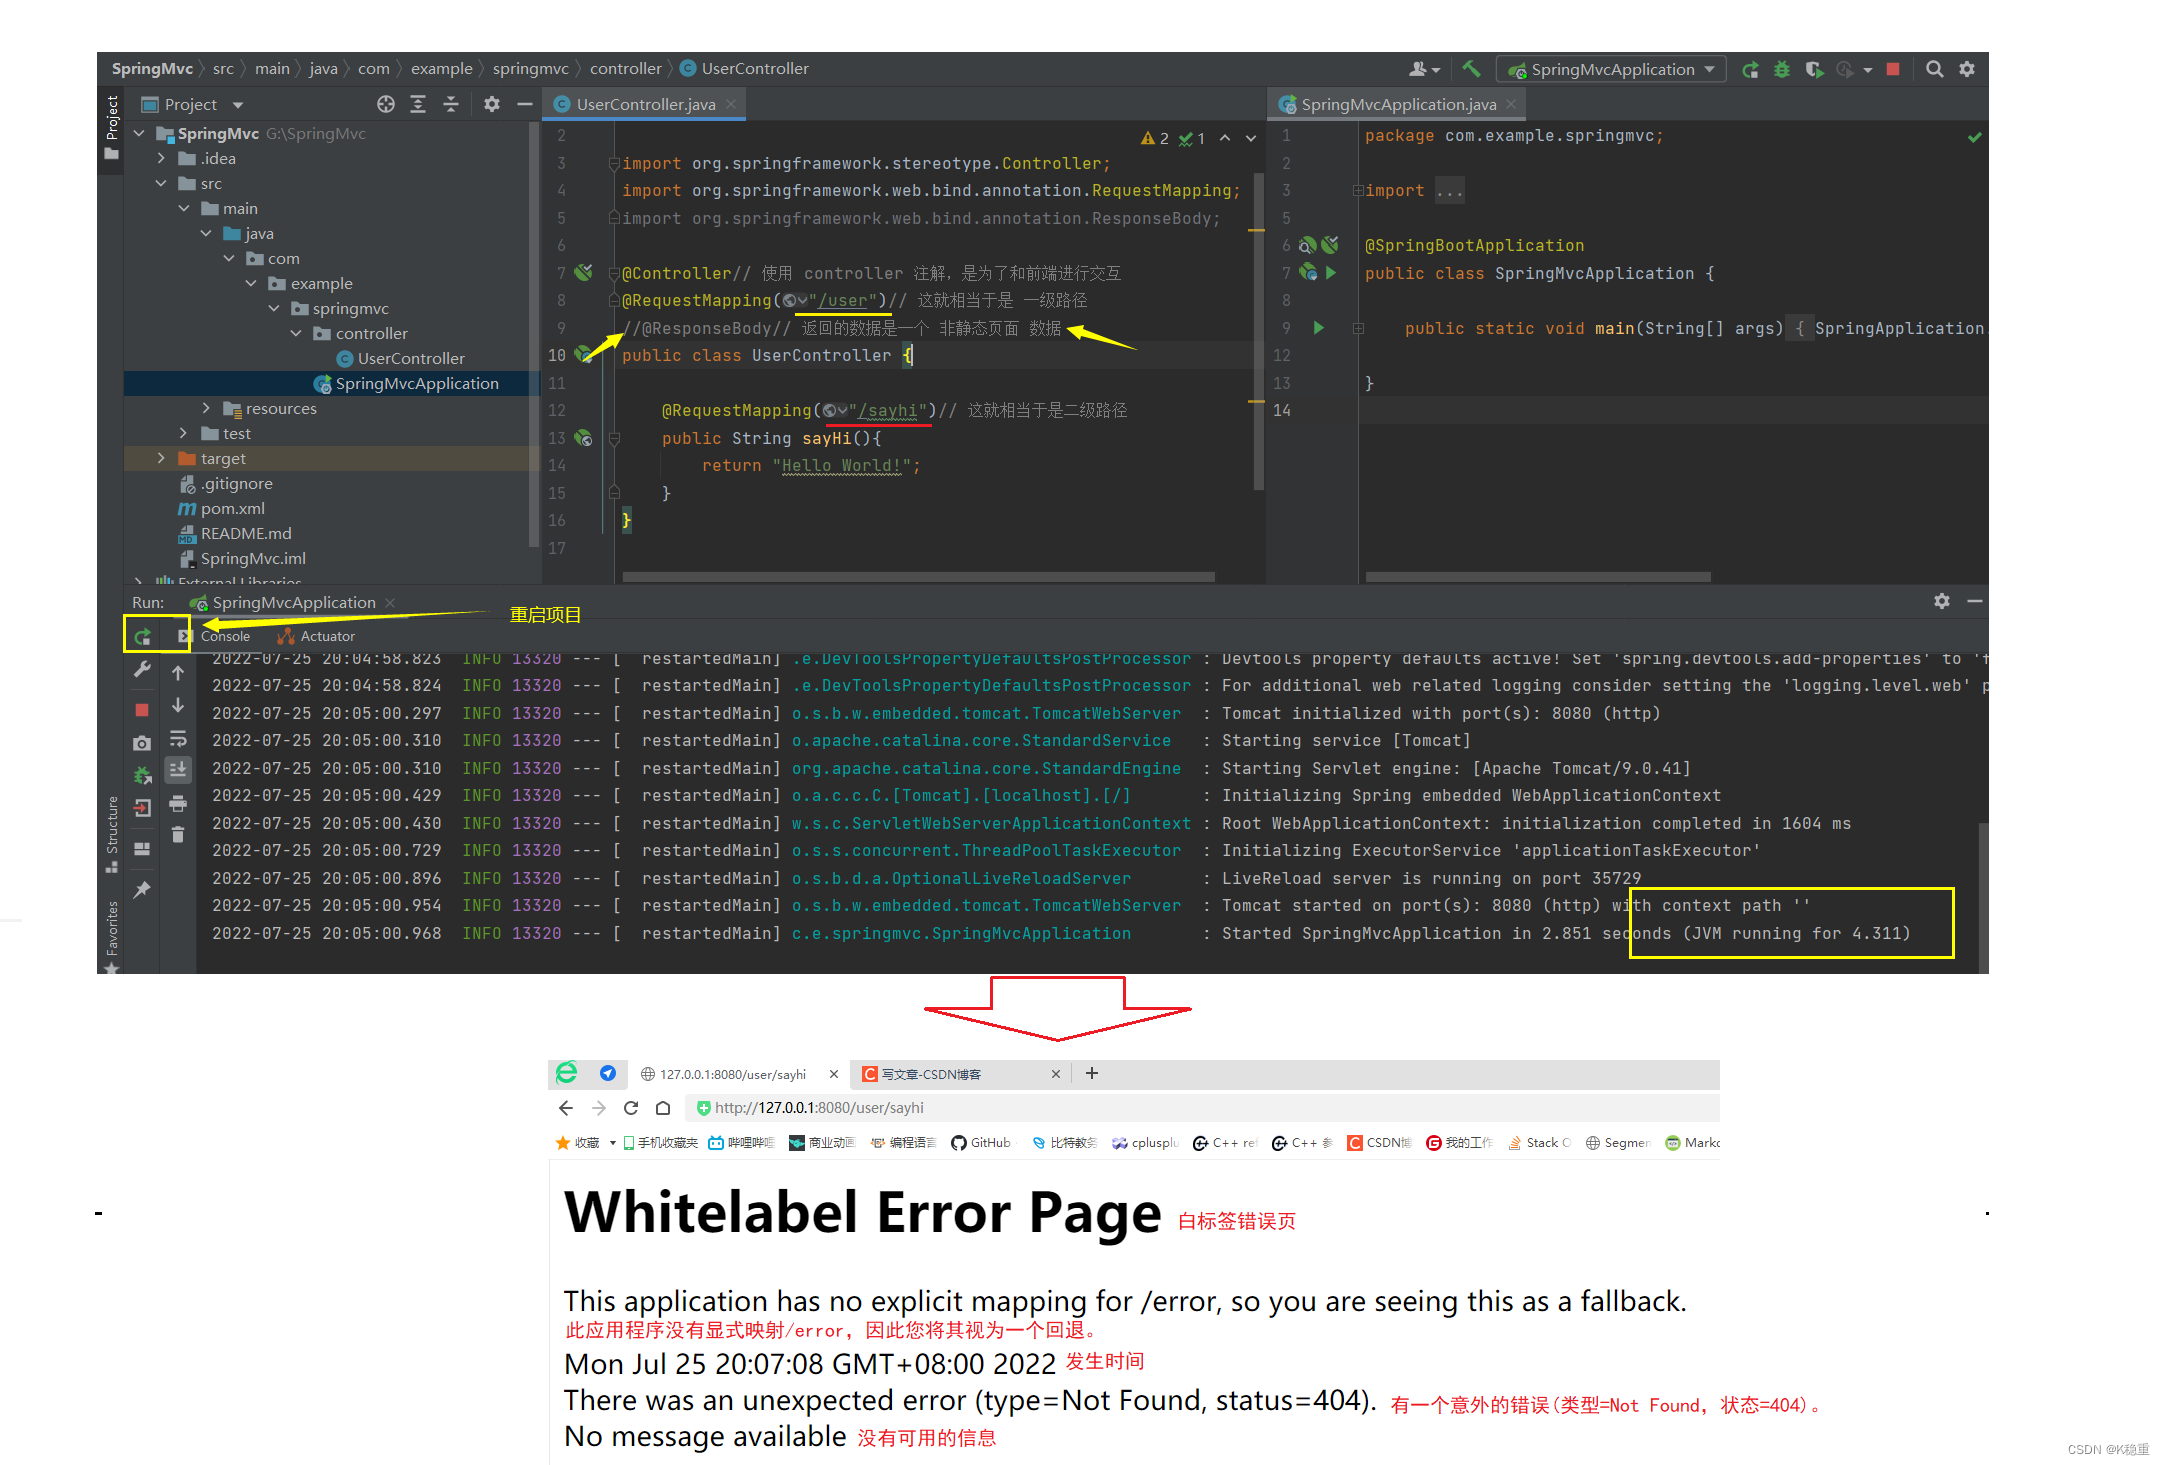2165x1465 pixels.
Task: Run with Coverage using the shield icon
Action: [1815, 69]
